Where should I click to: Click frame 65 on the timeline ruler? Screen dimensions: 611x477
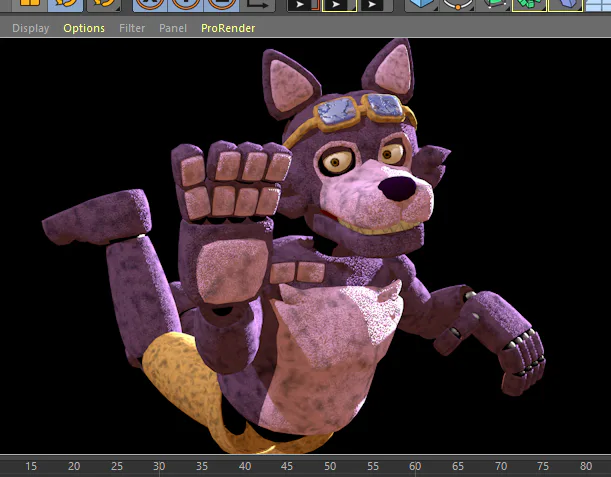pos(458,466)
